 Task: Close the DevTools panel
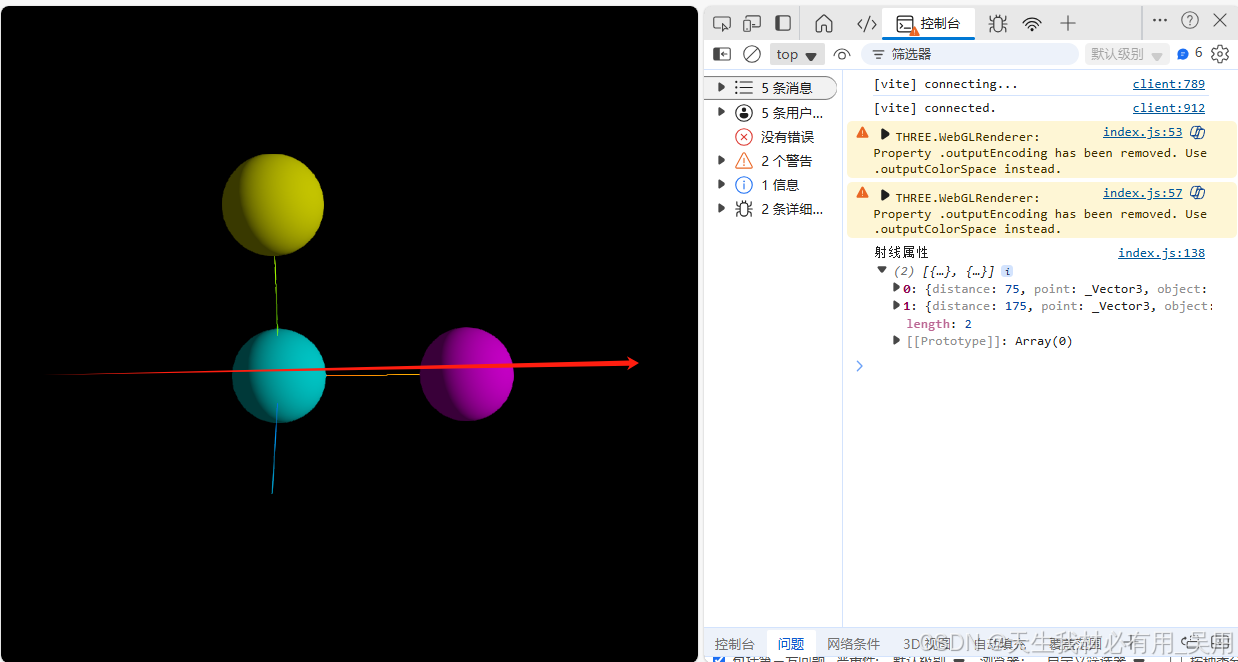pyautogui.click(x=1220, y=20)
